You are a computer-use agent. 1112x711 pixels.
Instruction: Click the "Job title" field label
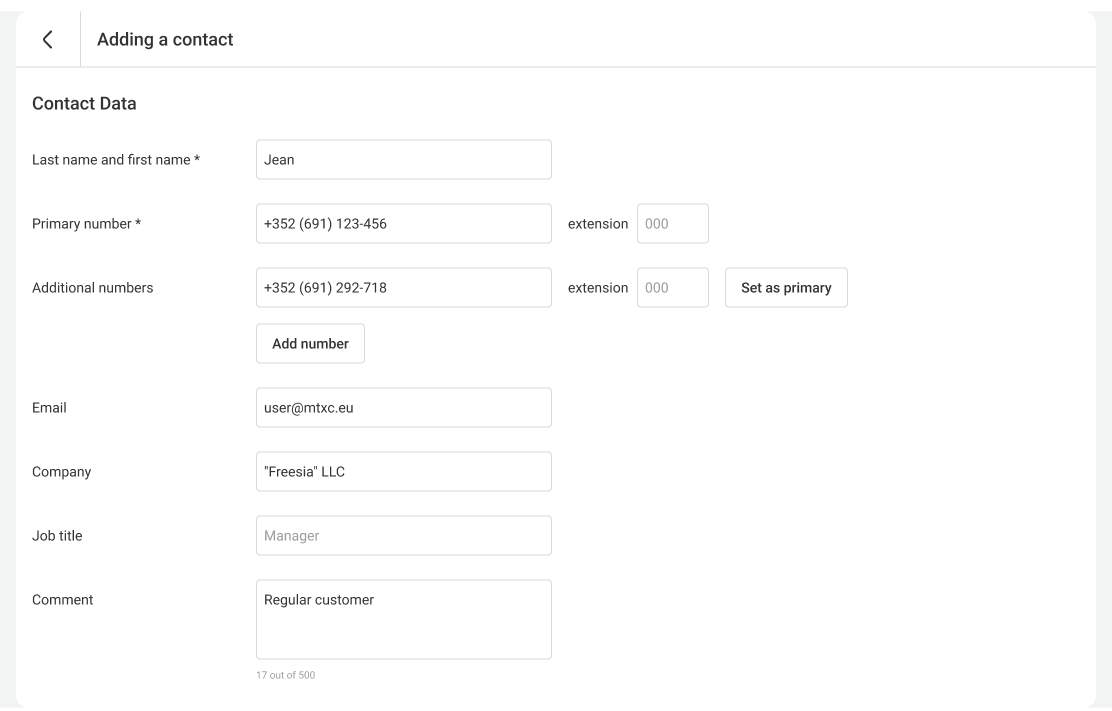[x=57, y=536]
